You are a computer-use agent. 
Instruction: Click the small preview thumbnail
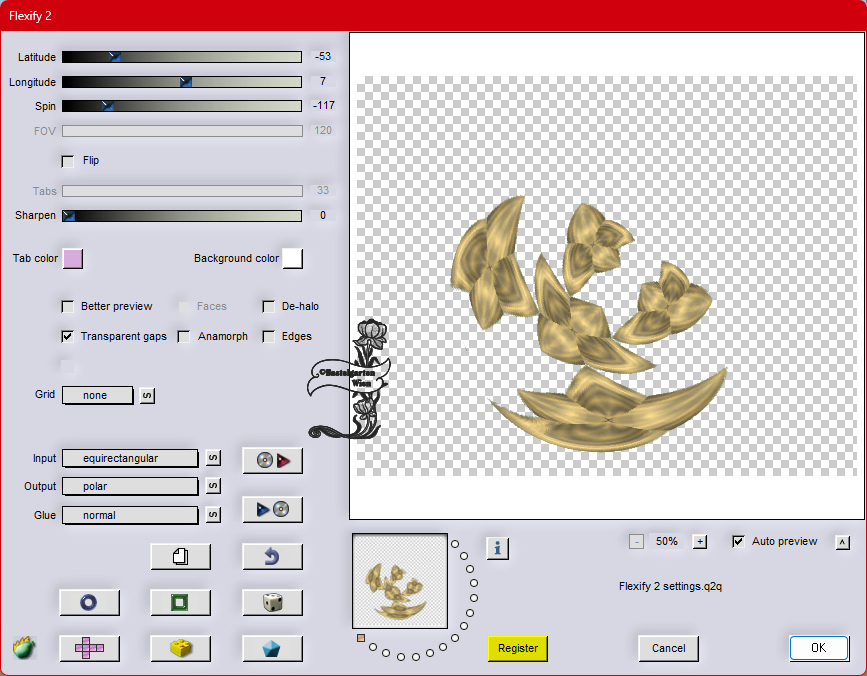click(400, 581)
